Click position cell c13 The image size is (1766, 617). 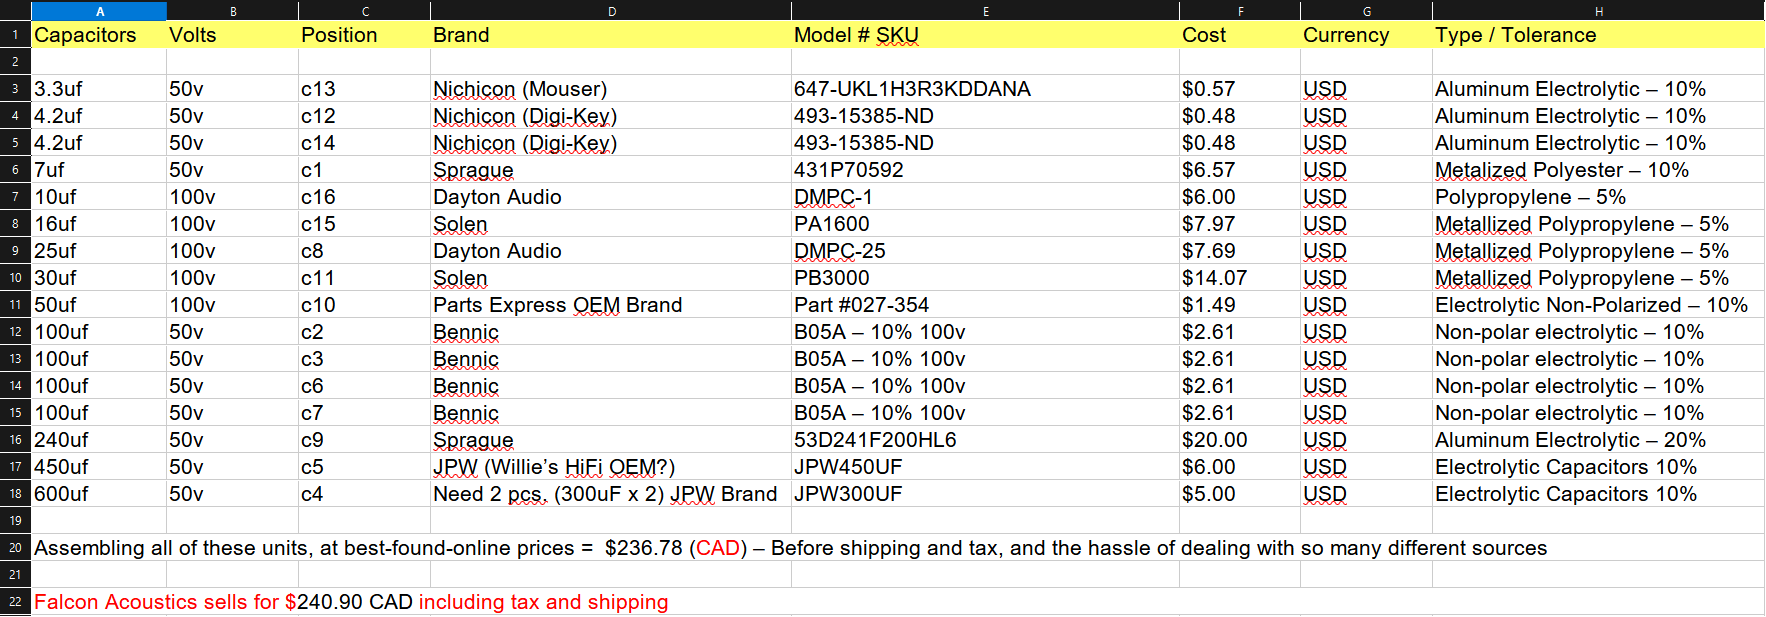click(364, 89)
